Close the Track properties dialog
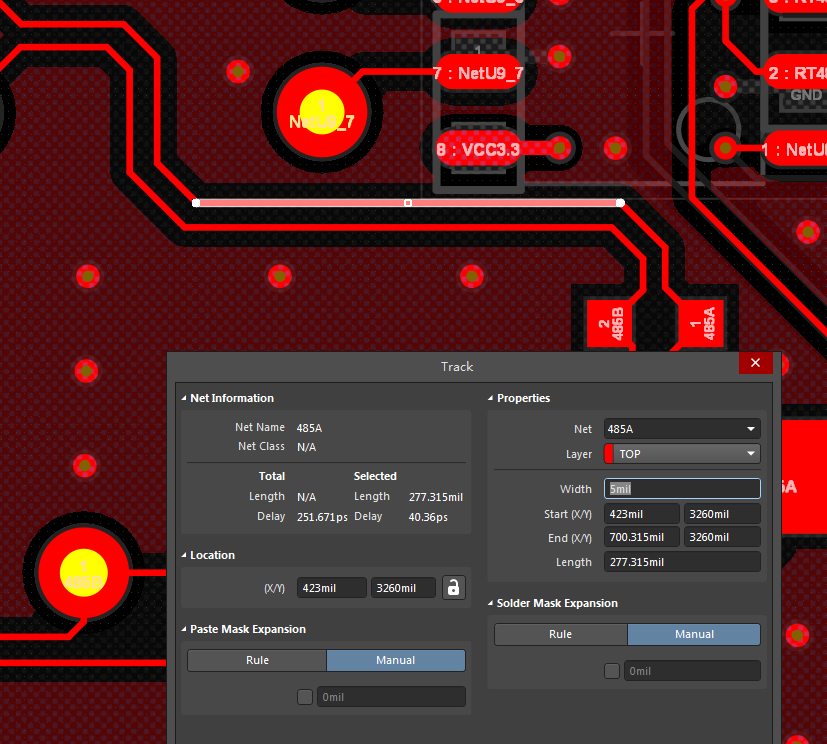The height and width of the screenshot is (744, 827). pos(755,363)
